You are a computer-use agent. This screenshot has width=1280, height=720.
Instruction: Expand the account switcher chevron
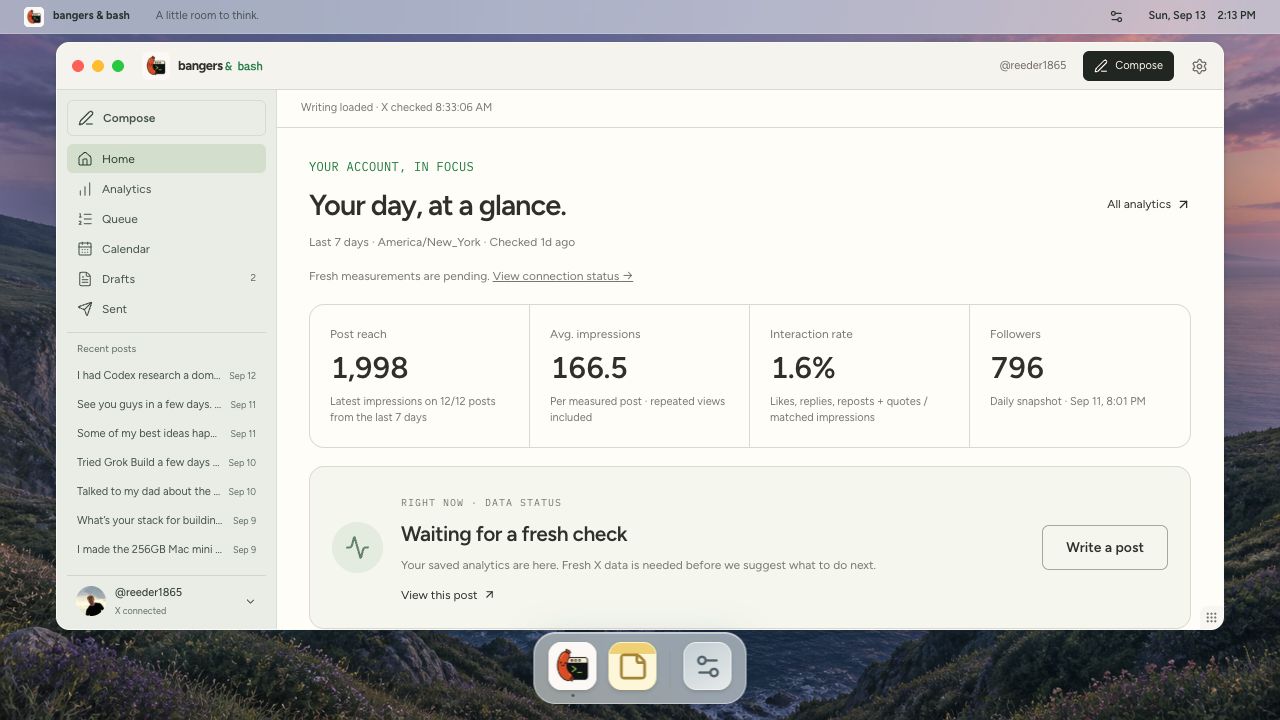pos(250,601)
